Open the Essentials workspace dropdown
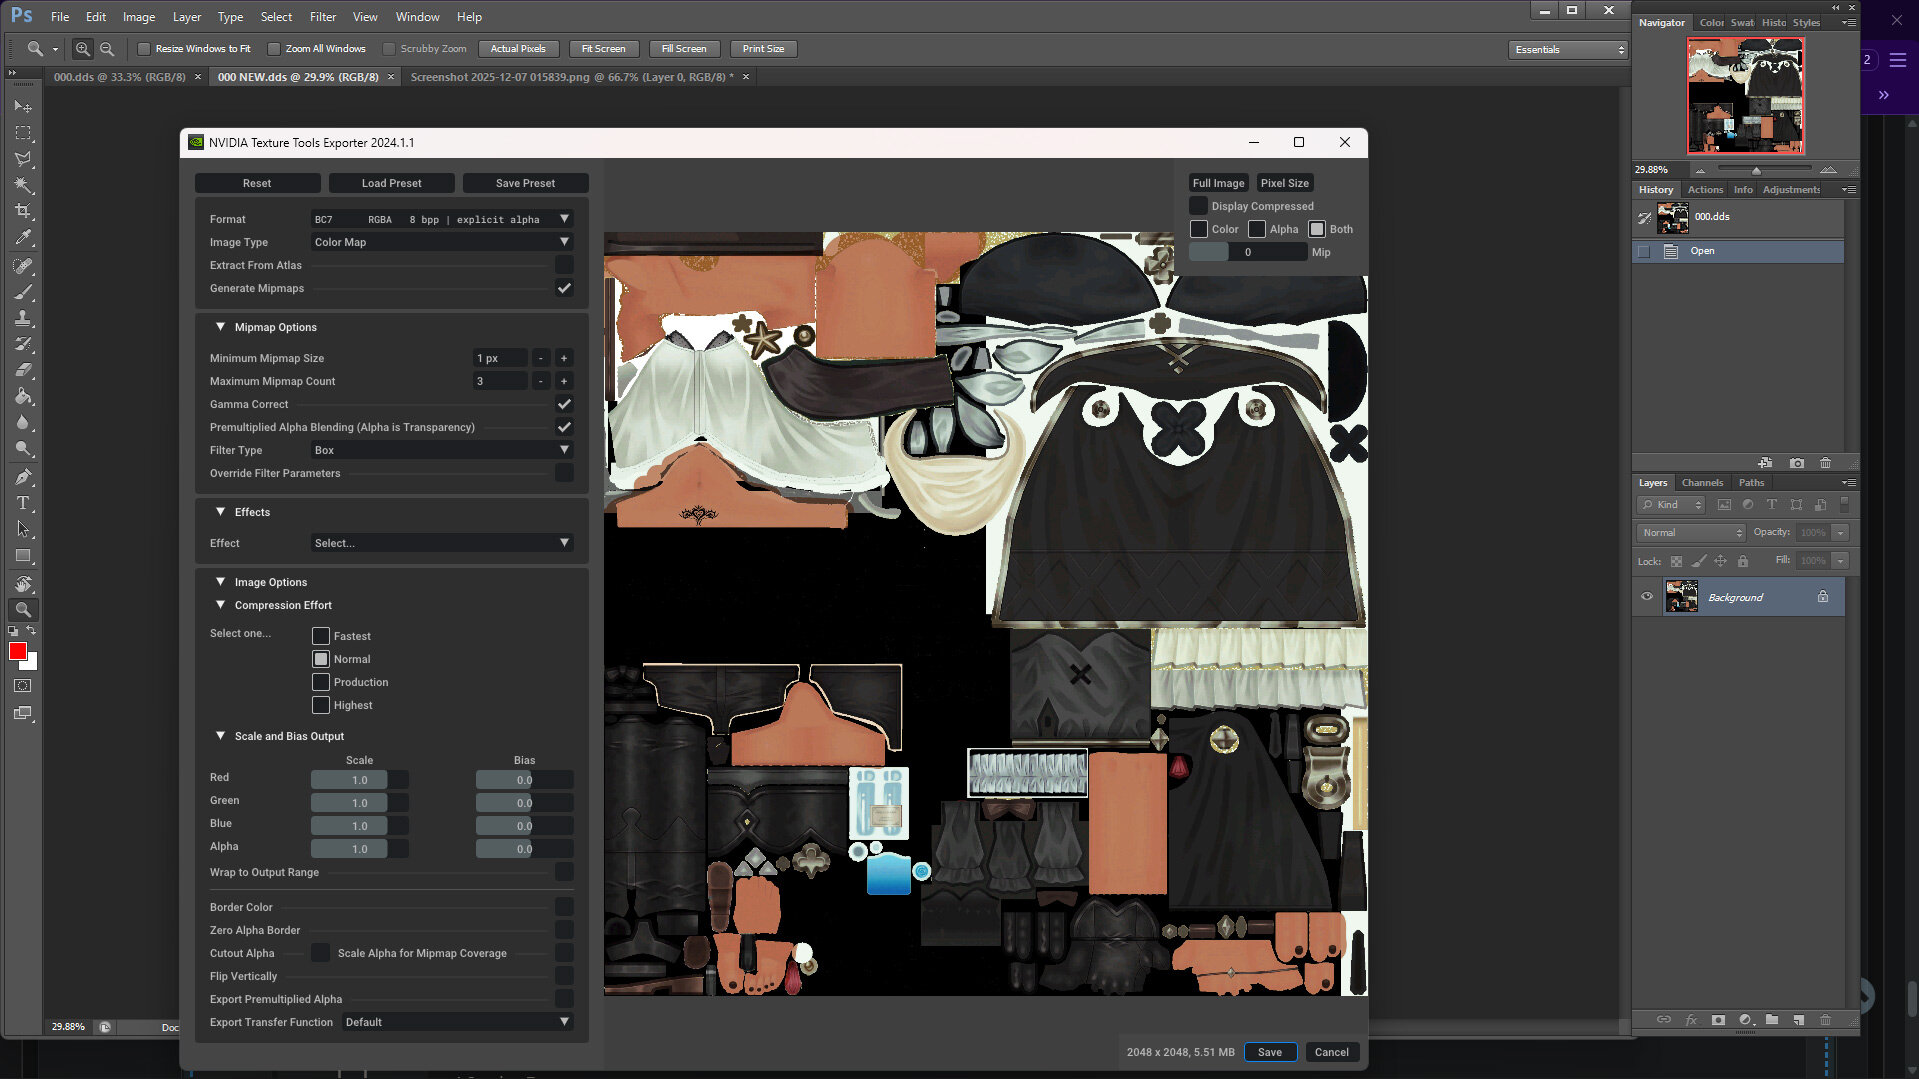 coord(1568,49)
